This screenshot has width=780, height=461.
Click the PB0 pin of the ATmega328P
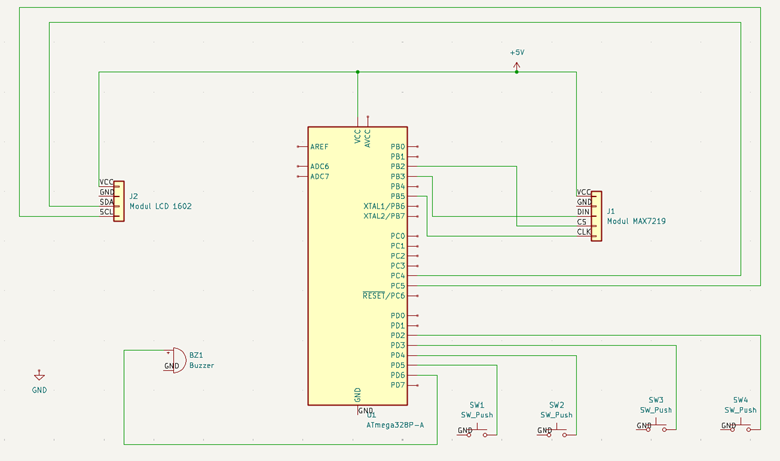pos(413,147)
